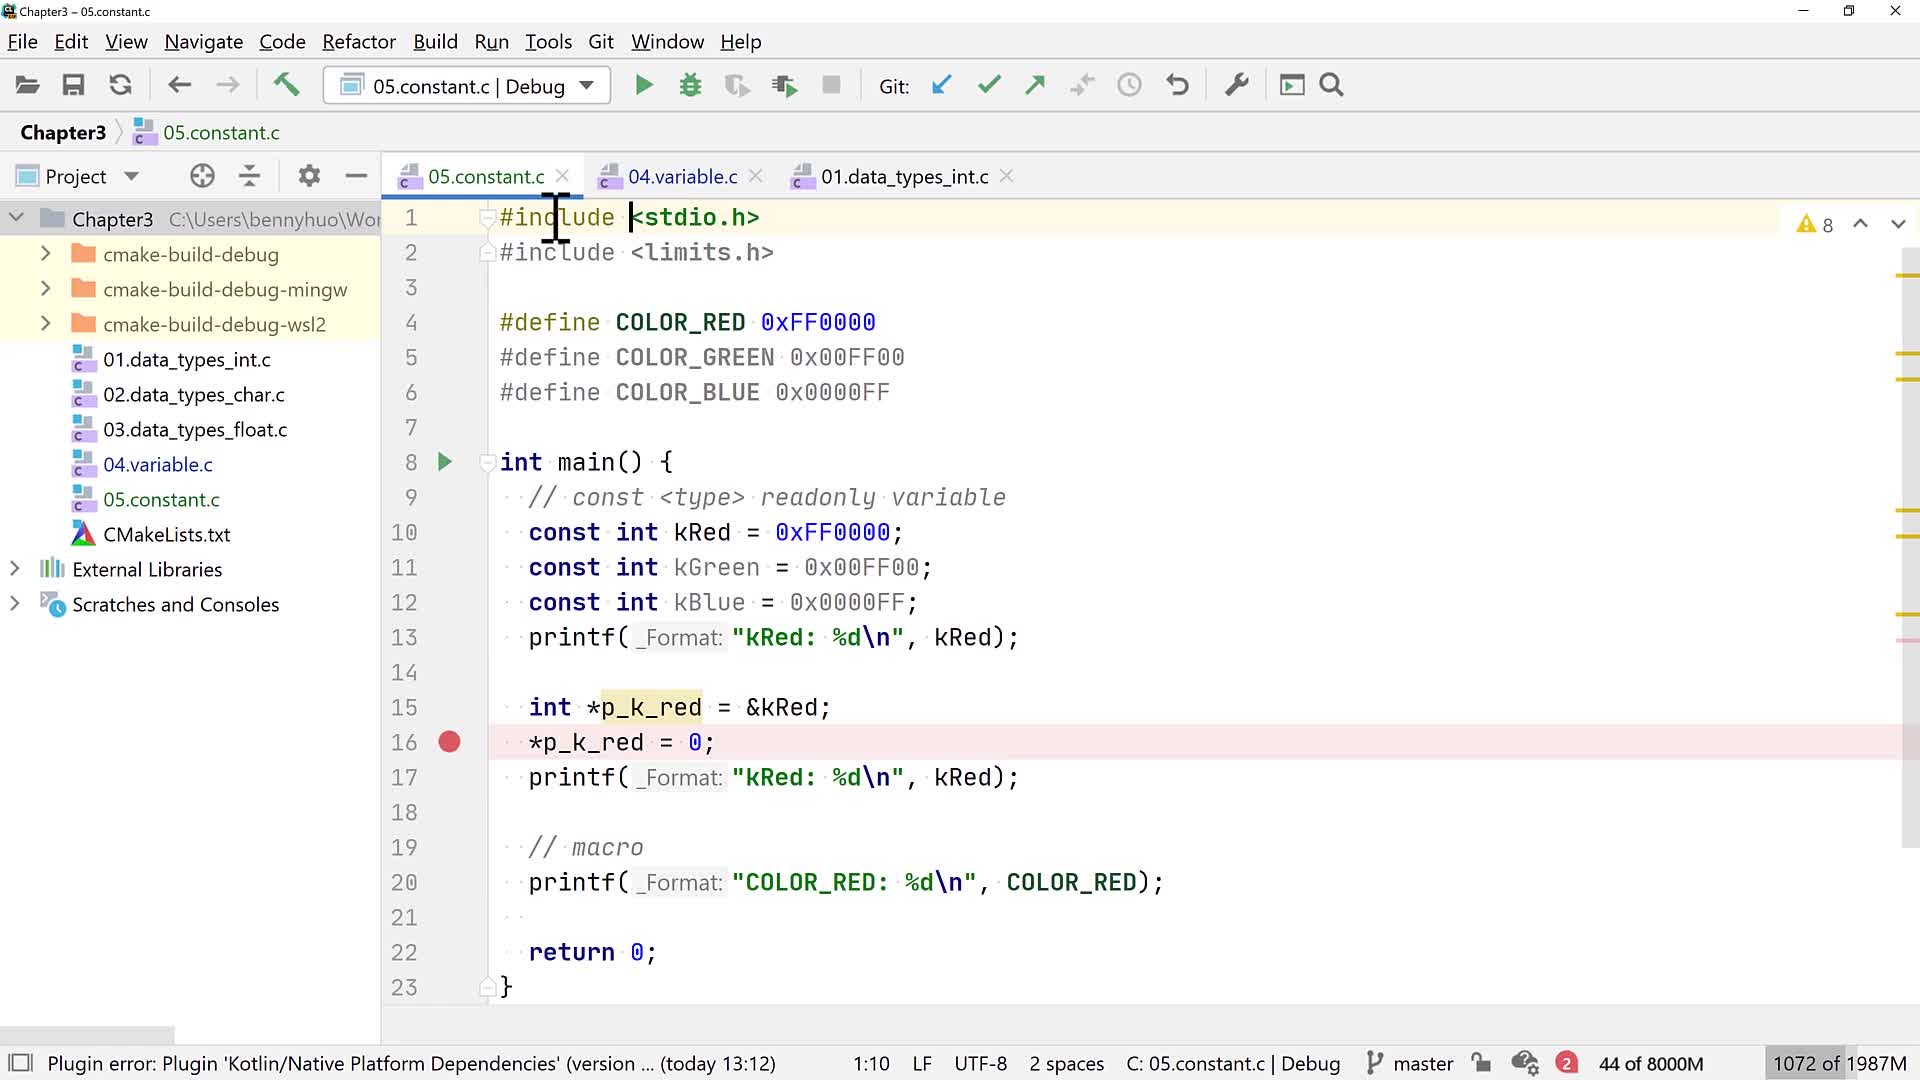The height and width of the screenshot is (1080, 1920).
Task: Click Search Everywhere magnifier icon
Action: coord(1331,86)
